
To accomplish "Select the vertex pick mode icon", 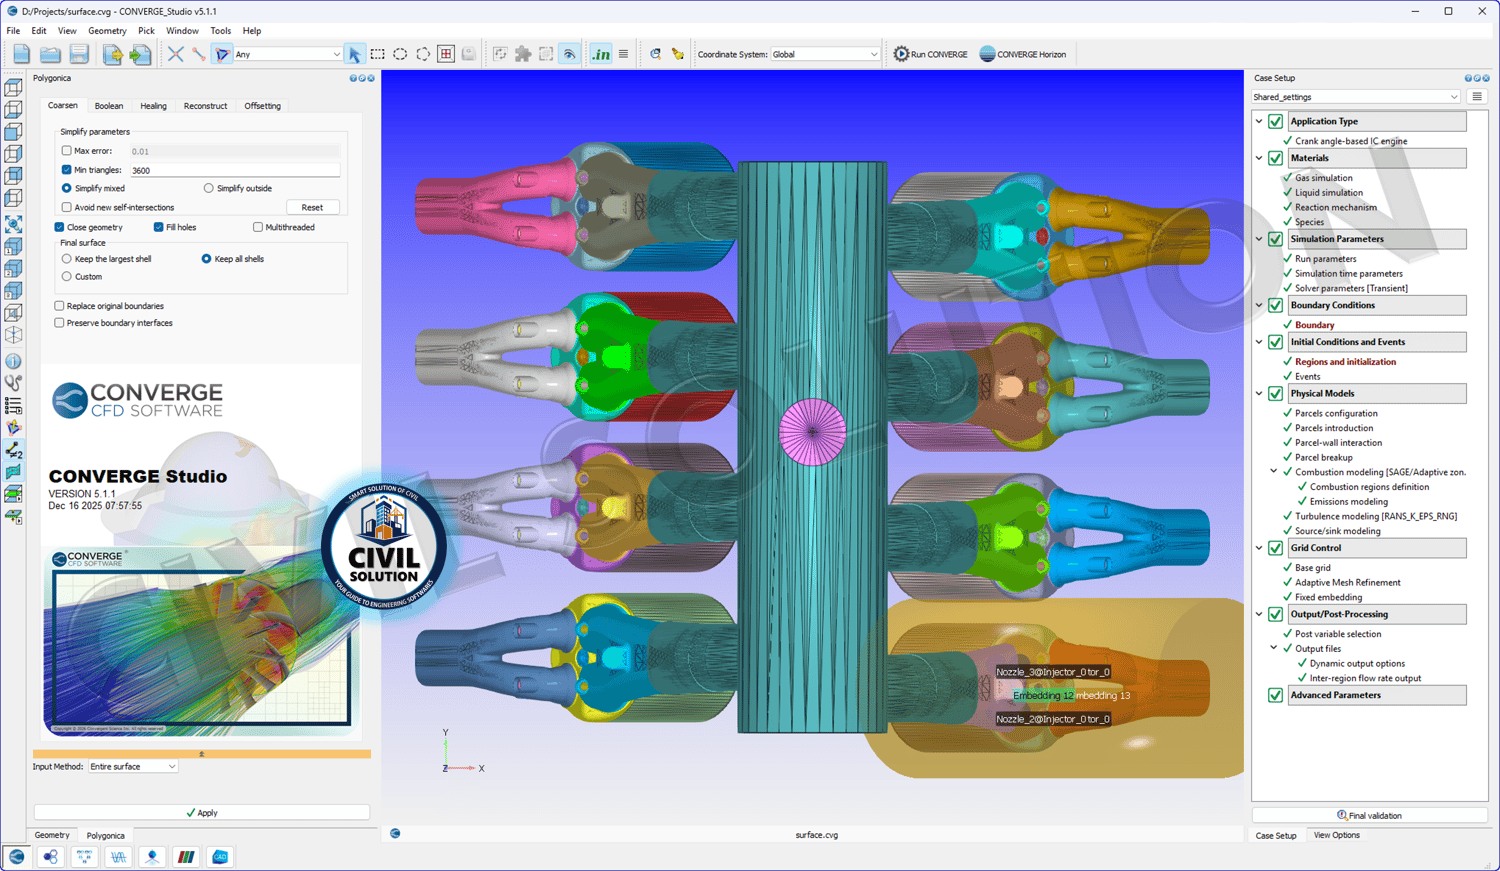I will coord(176,54).
